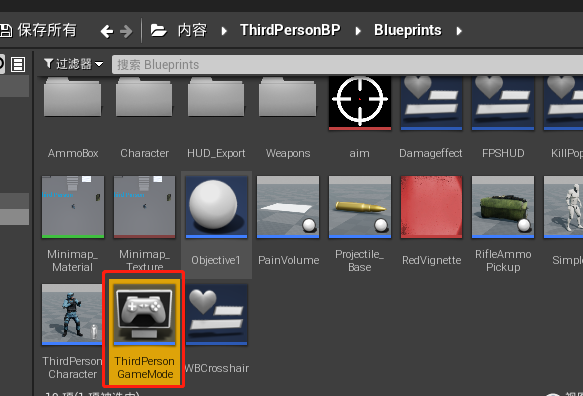Focus the 搜索 Blueprints search field
Viewport: 583px width, 396px height.
coord(347,65)
